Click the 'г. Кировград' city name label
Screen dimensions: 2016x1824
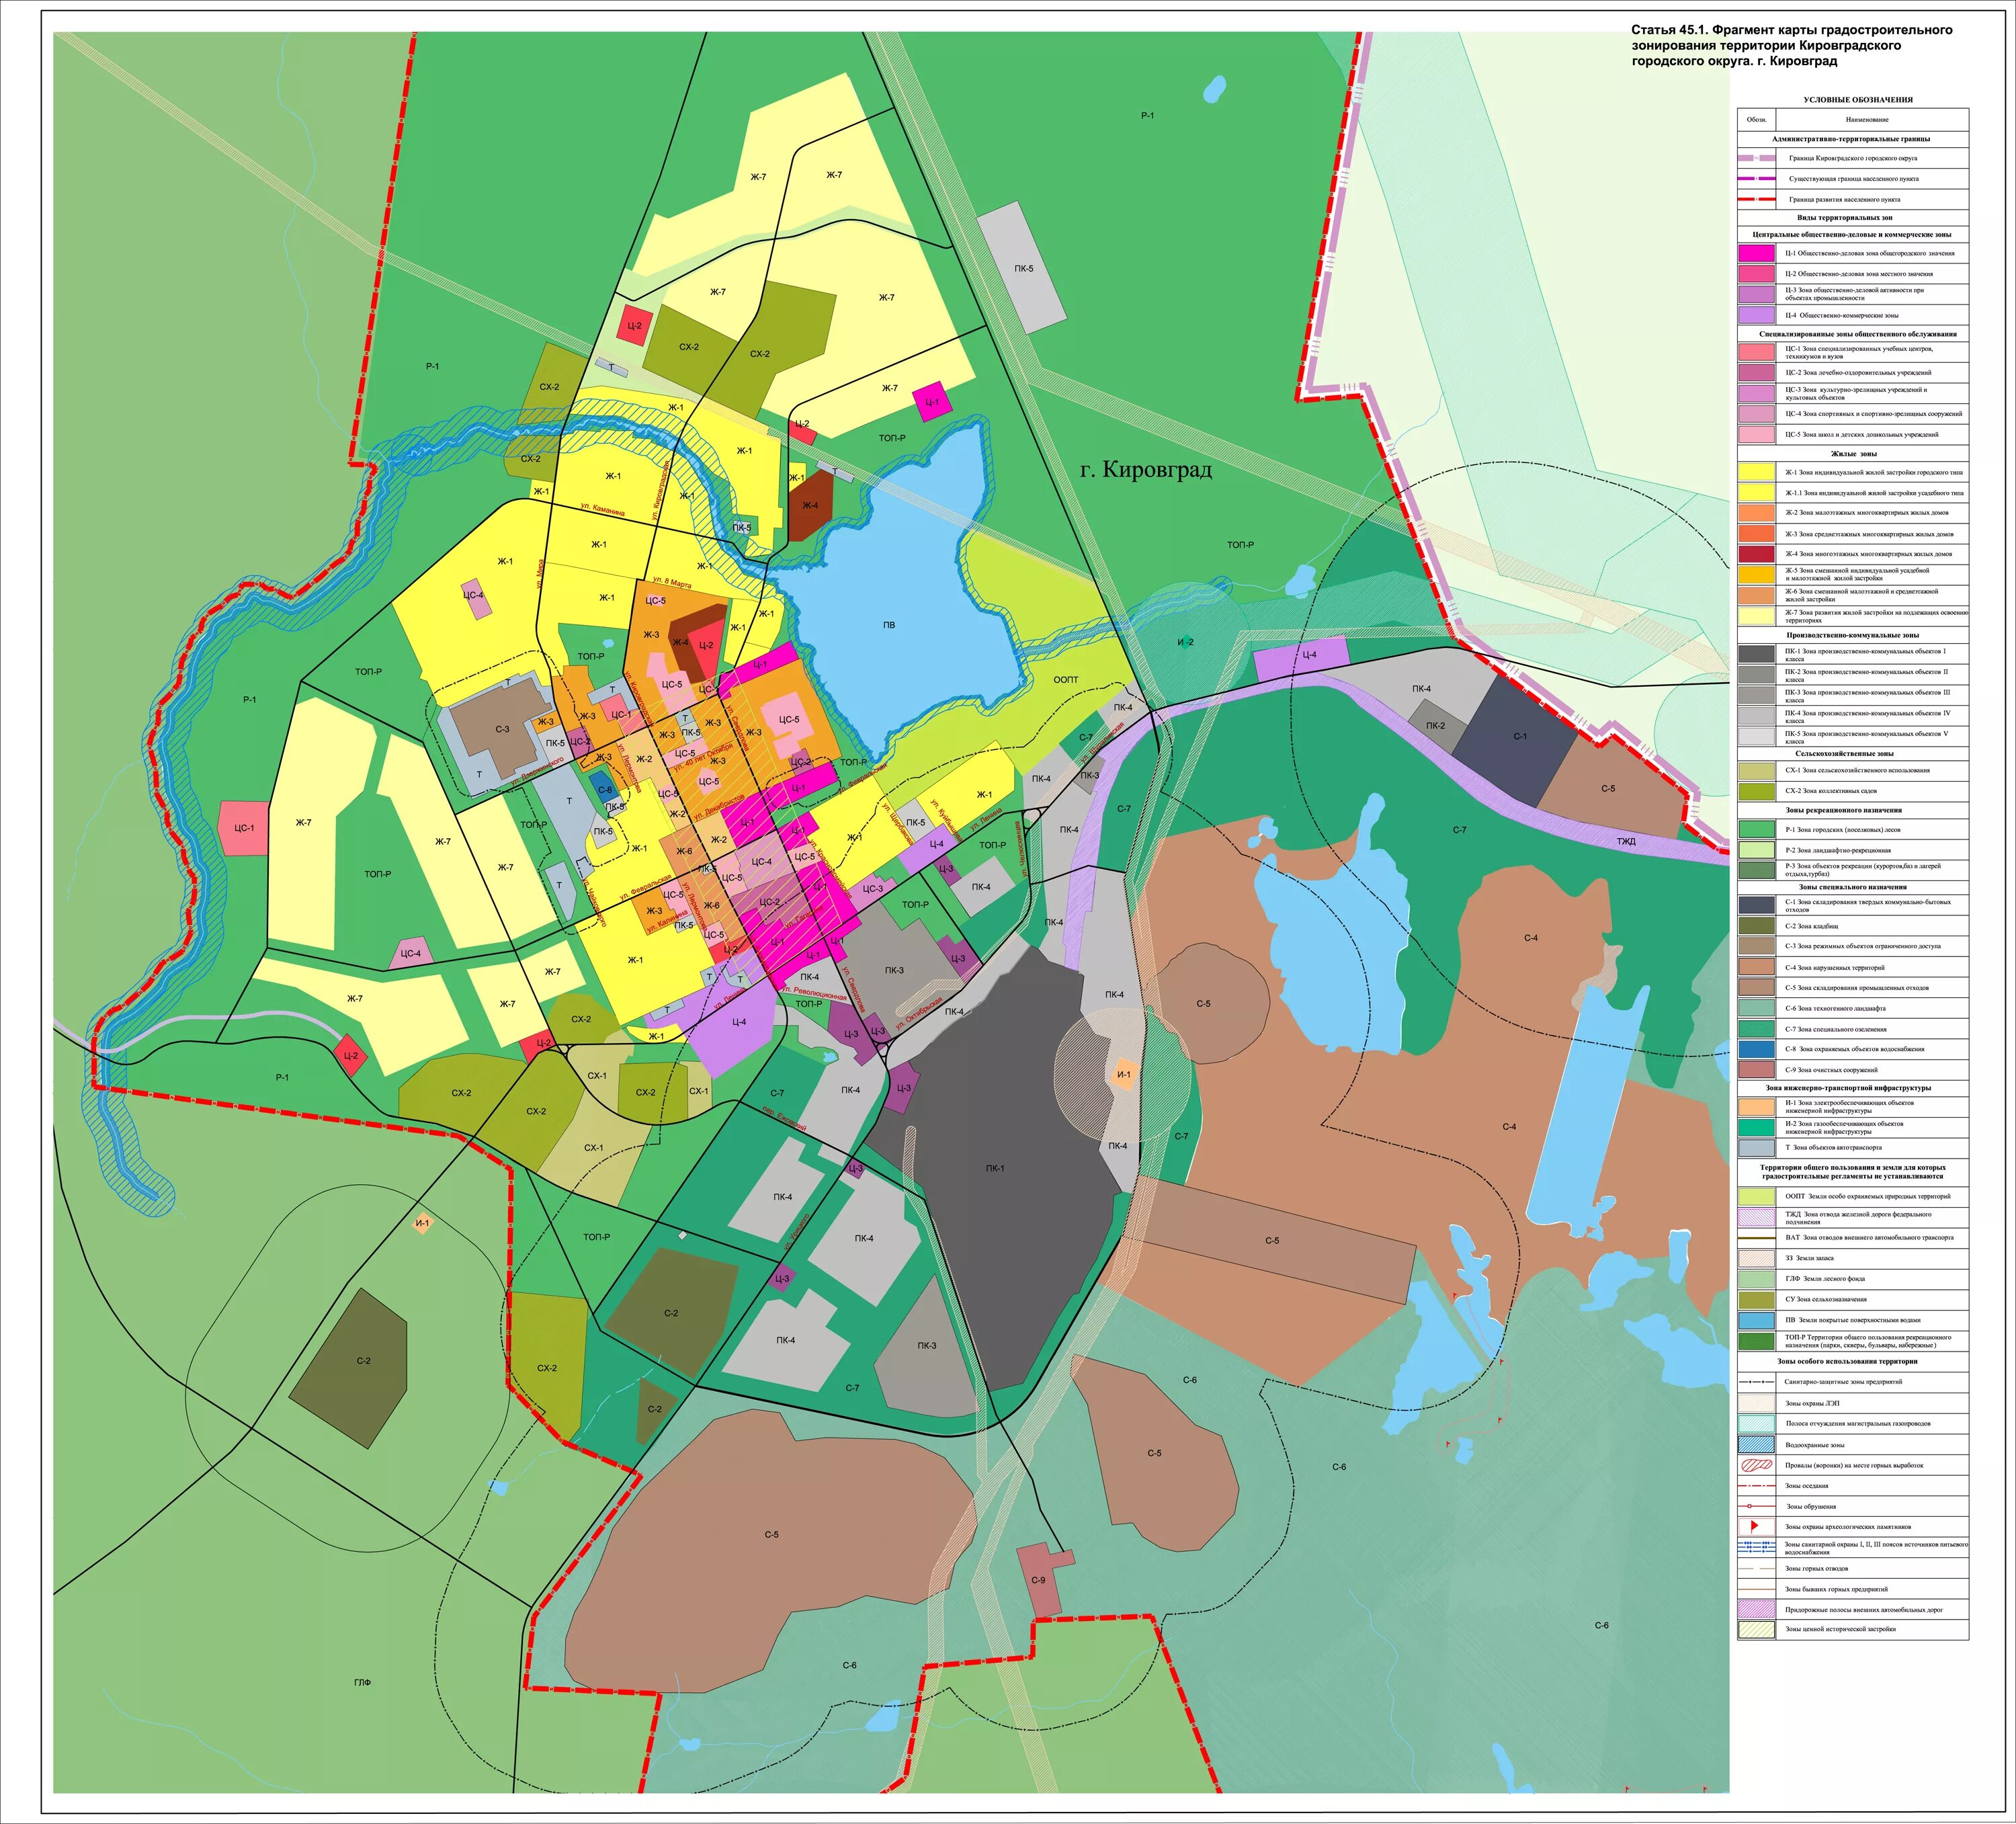[x=1145, y=470]
